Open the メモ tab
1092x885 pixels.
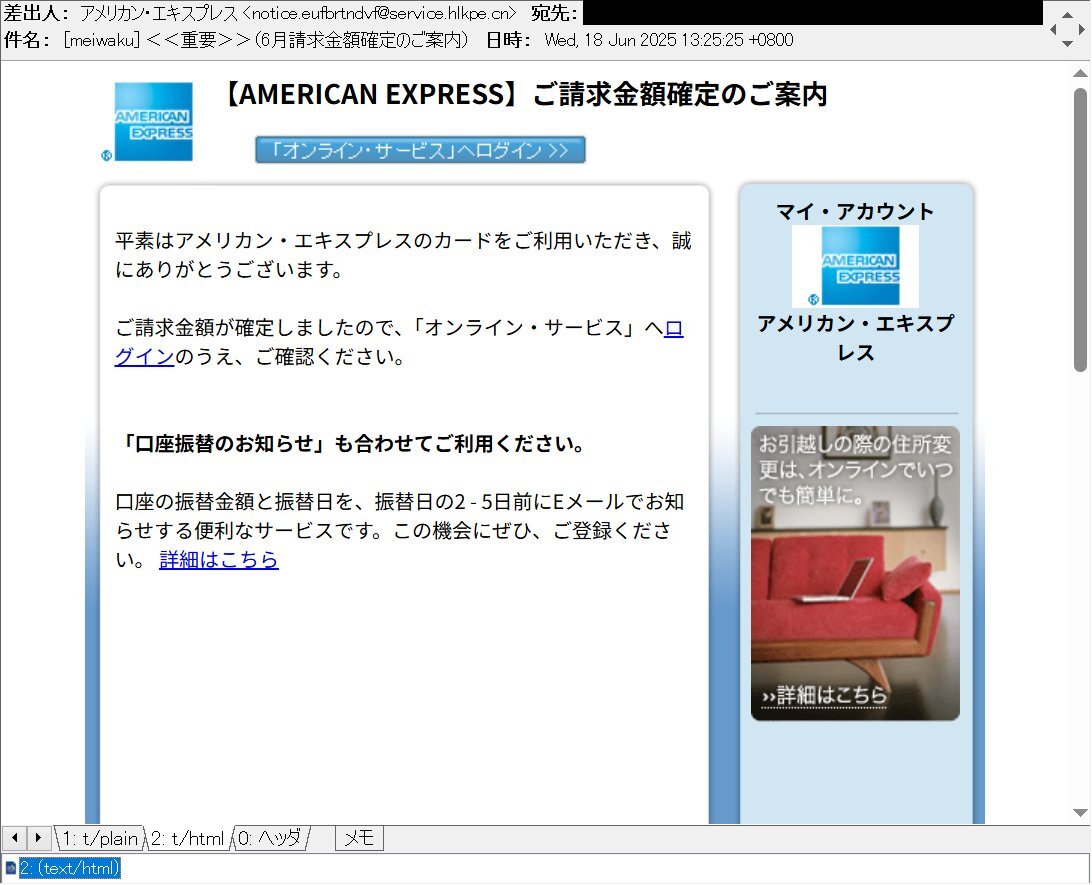point(359,838)
